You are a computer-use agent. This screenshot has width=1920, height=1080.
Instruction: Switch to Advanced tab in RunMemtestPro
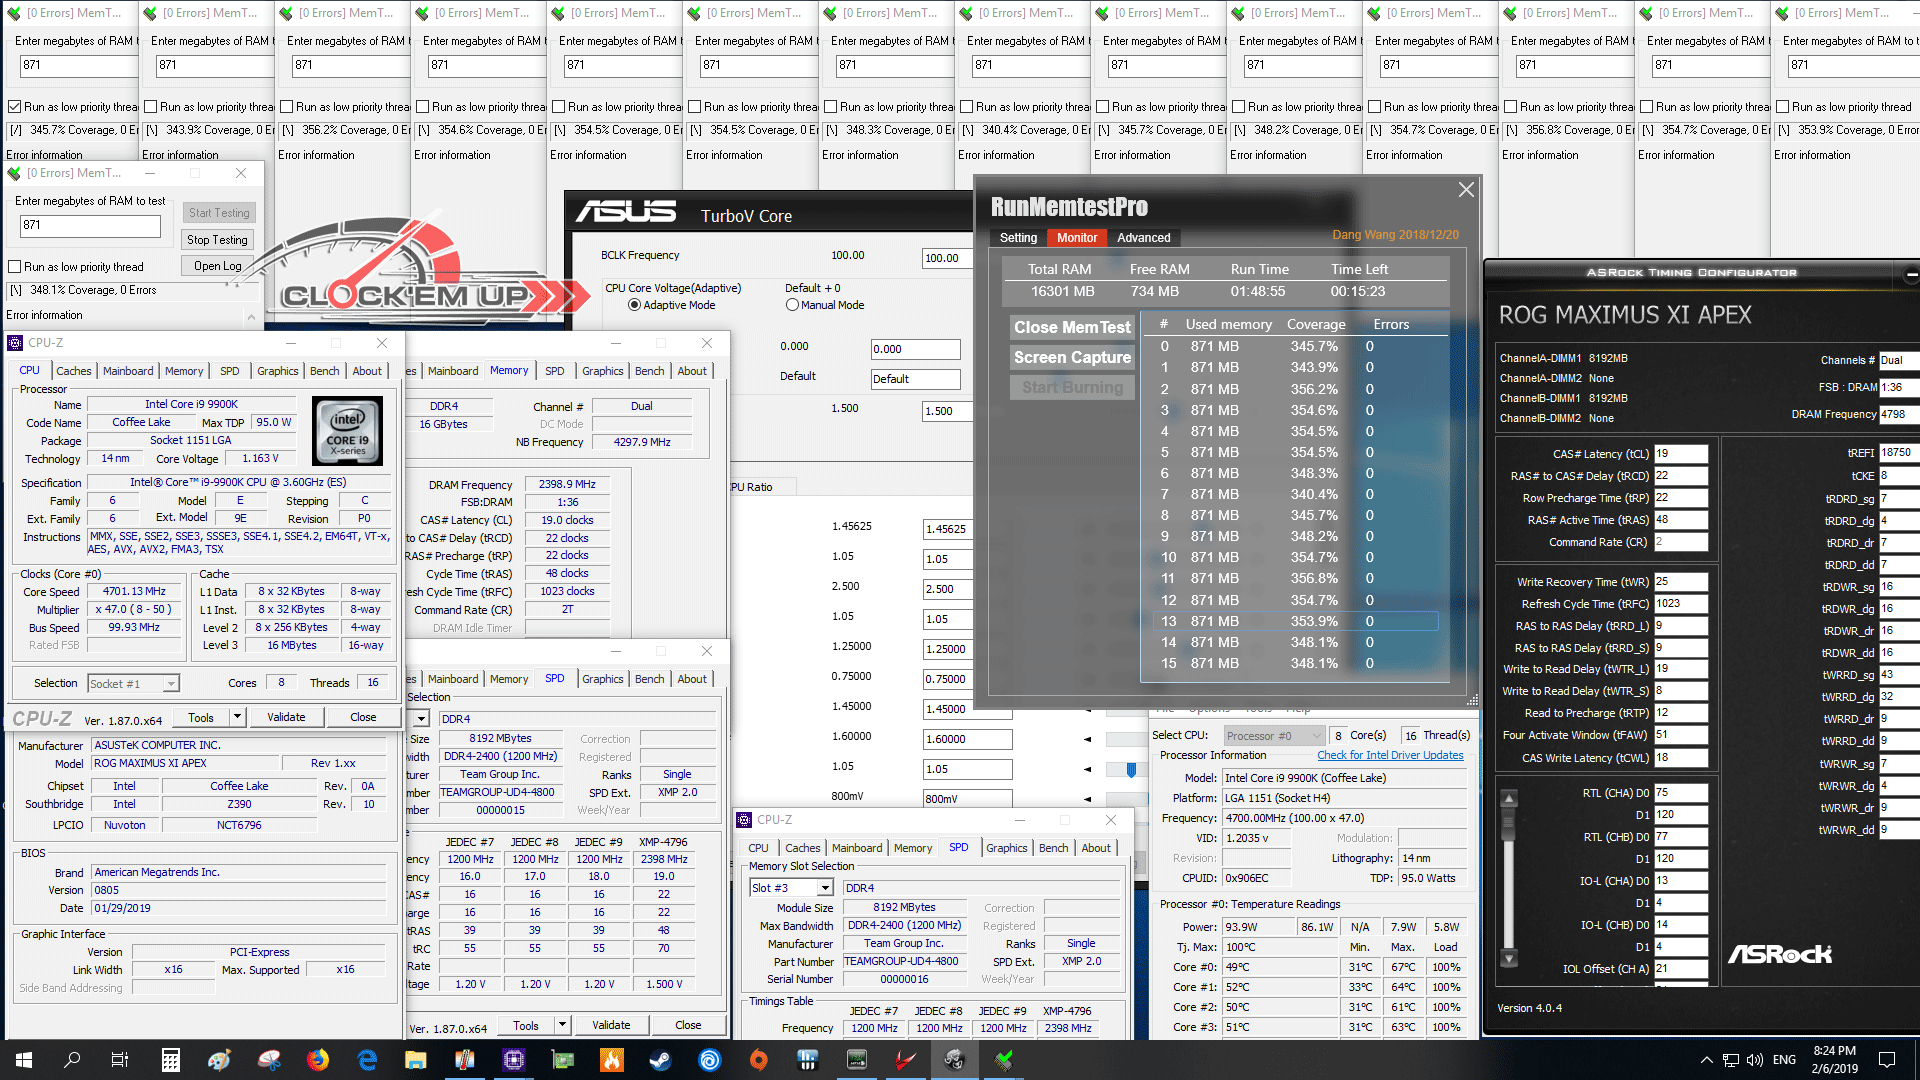point(1143,238)
